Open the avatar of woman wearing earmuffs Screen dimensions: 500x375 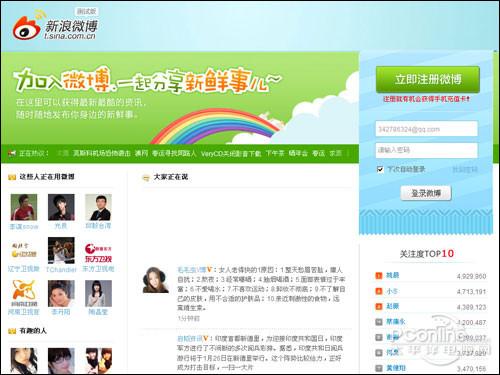coord(156,280)
